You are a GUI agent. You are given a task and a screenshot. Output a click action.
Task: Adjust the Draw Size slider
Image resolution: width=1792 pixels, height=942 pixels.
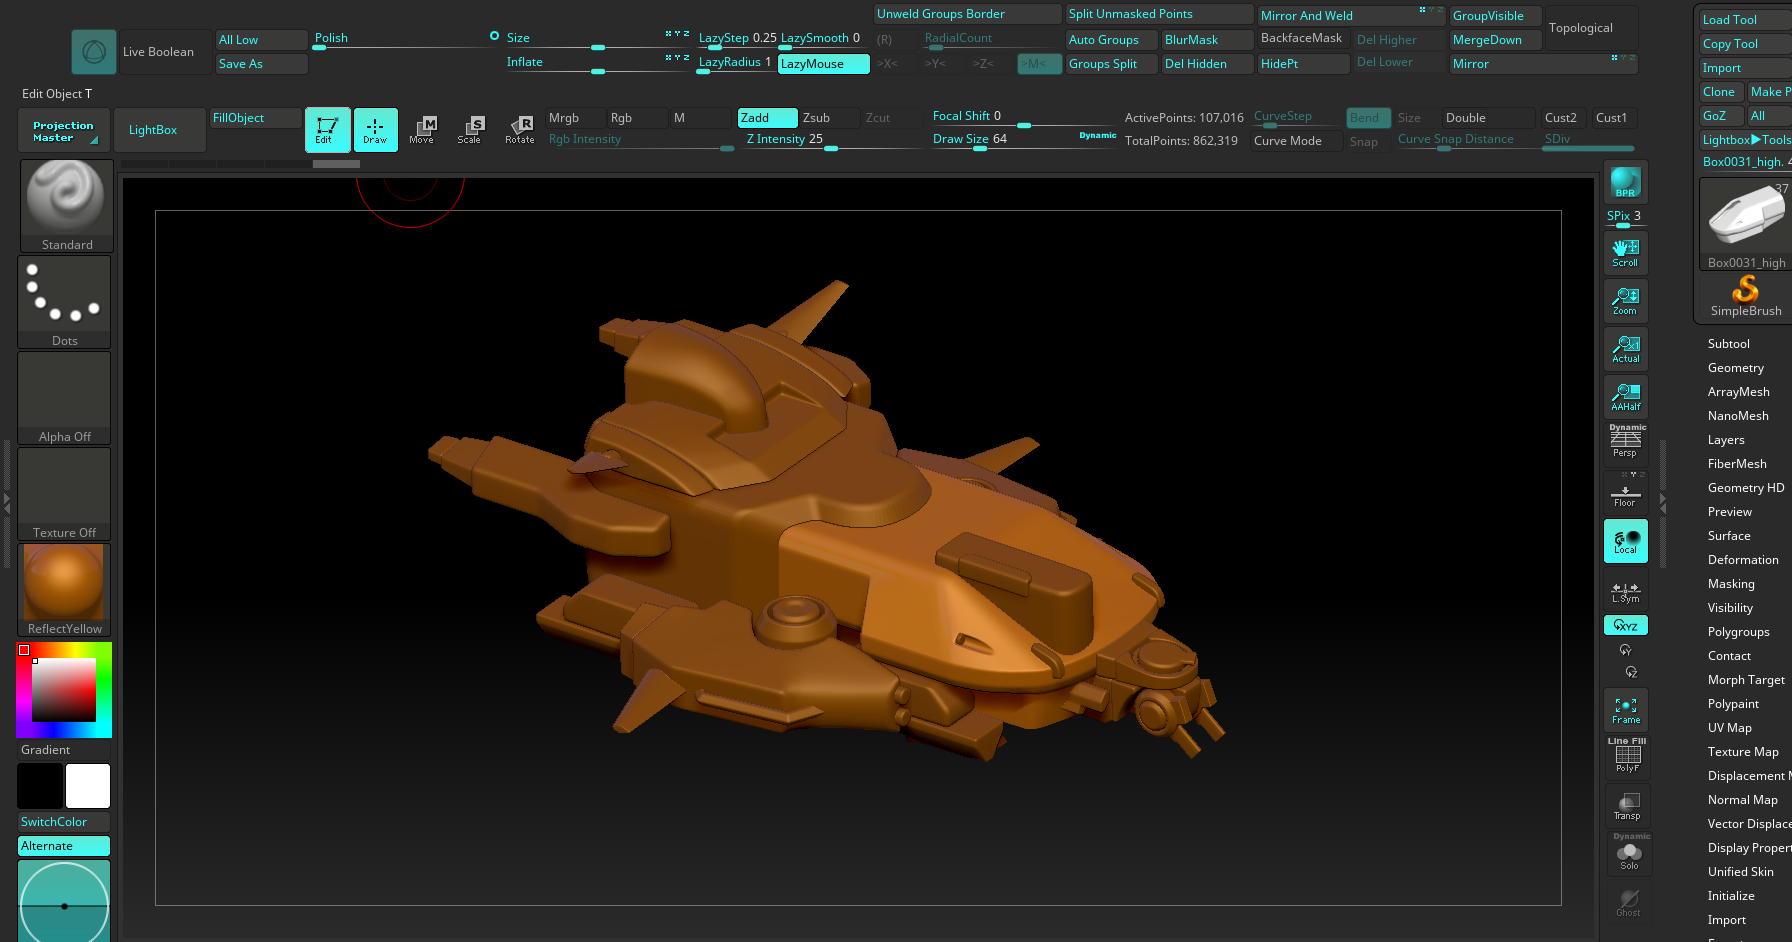tap(1024, 140)
